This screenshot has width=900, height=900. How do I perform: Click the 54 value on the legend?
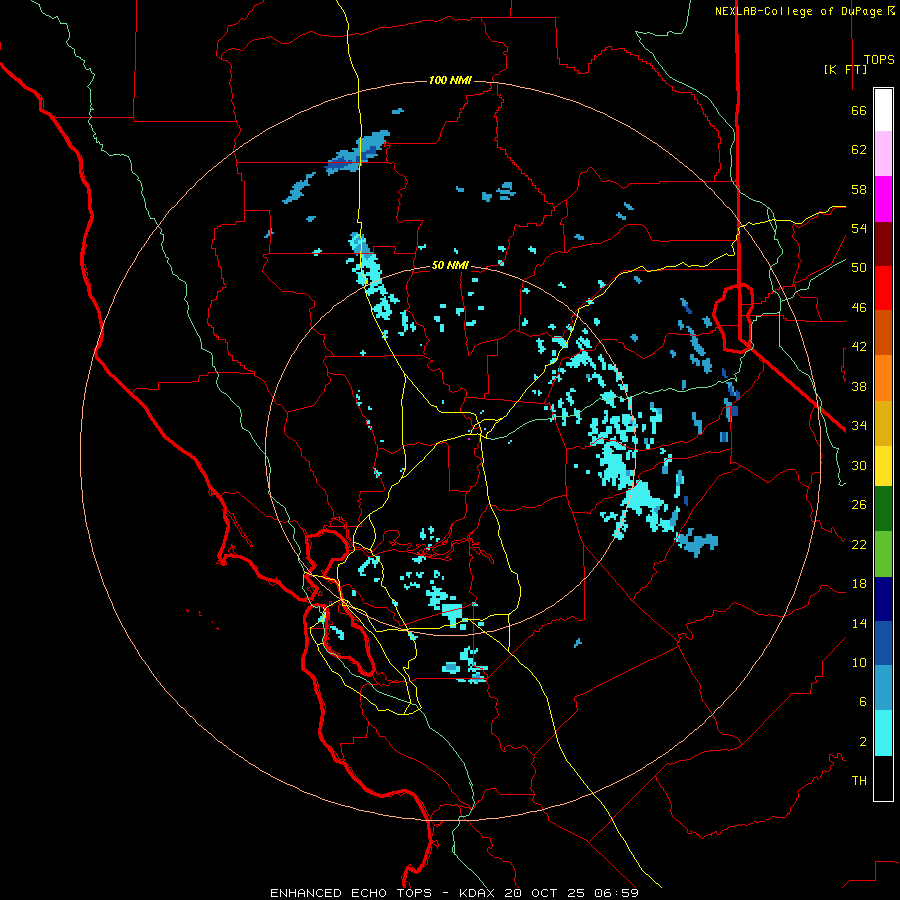859,228
